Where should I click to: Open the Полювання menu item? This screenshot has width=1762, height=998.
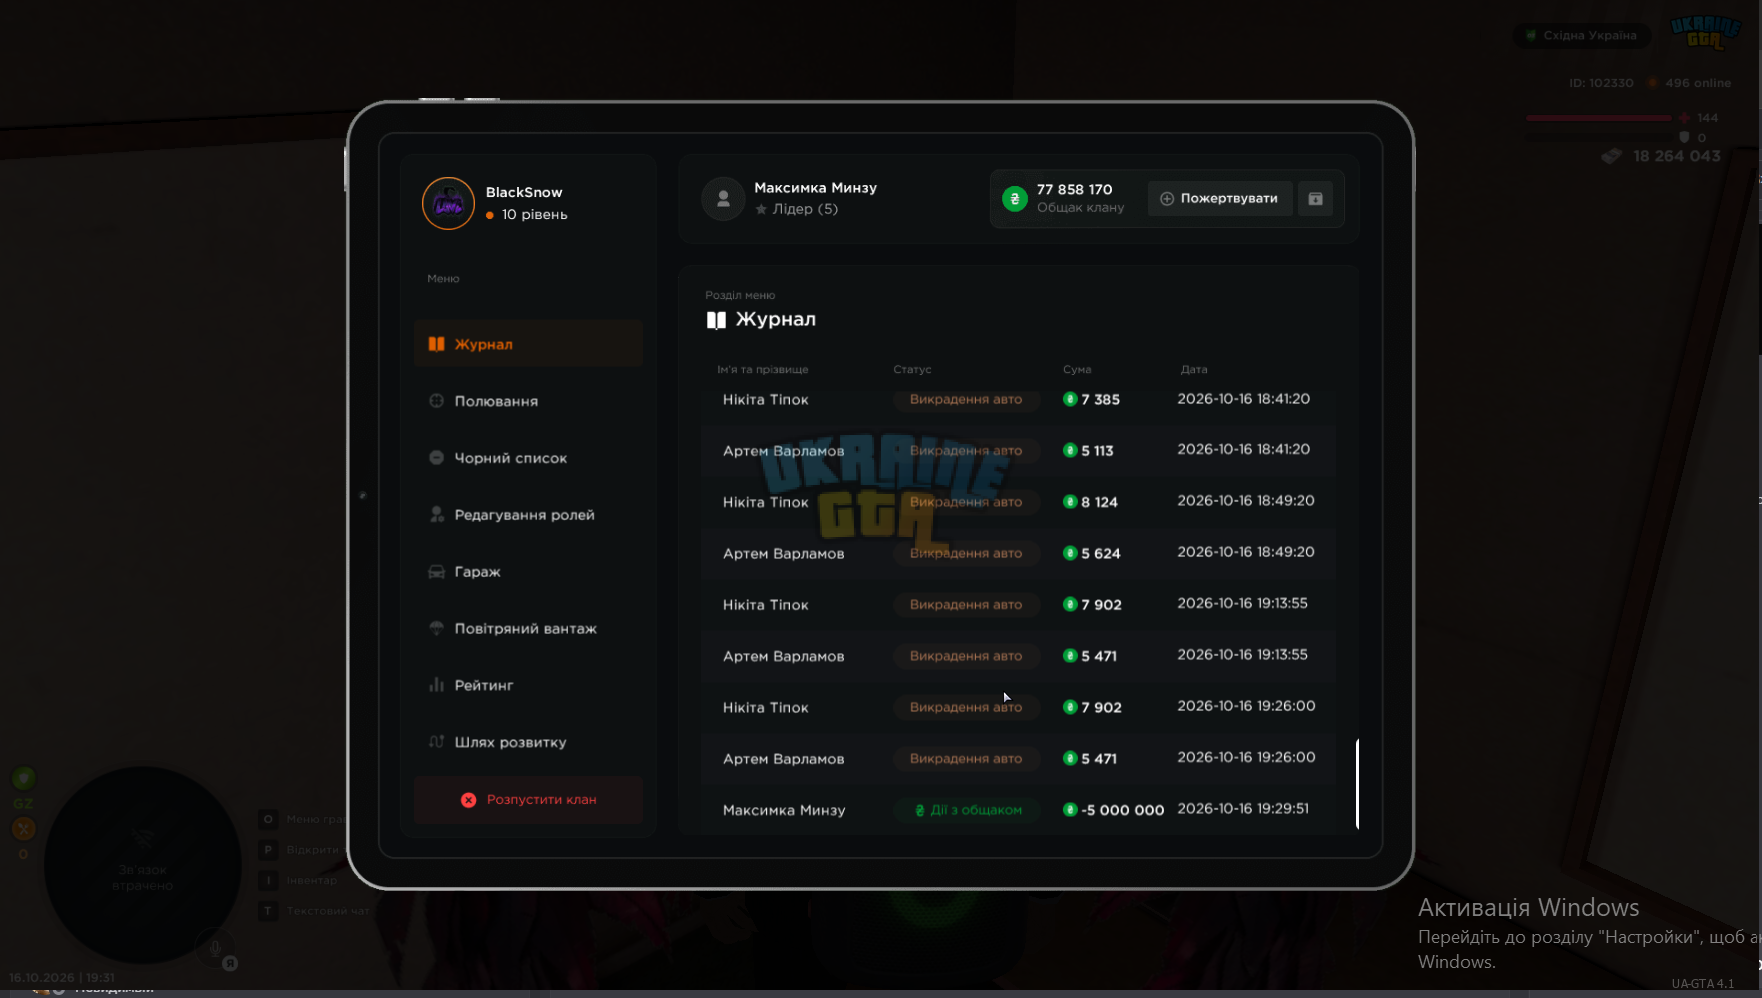pyautogui.click(x=528, y=401)
